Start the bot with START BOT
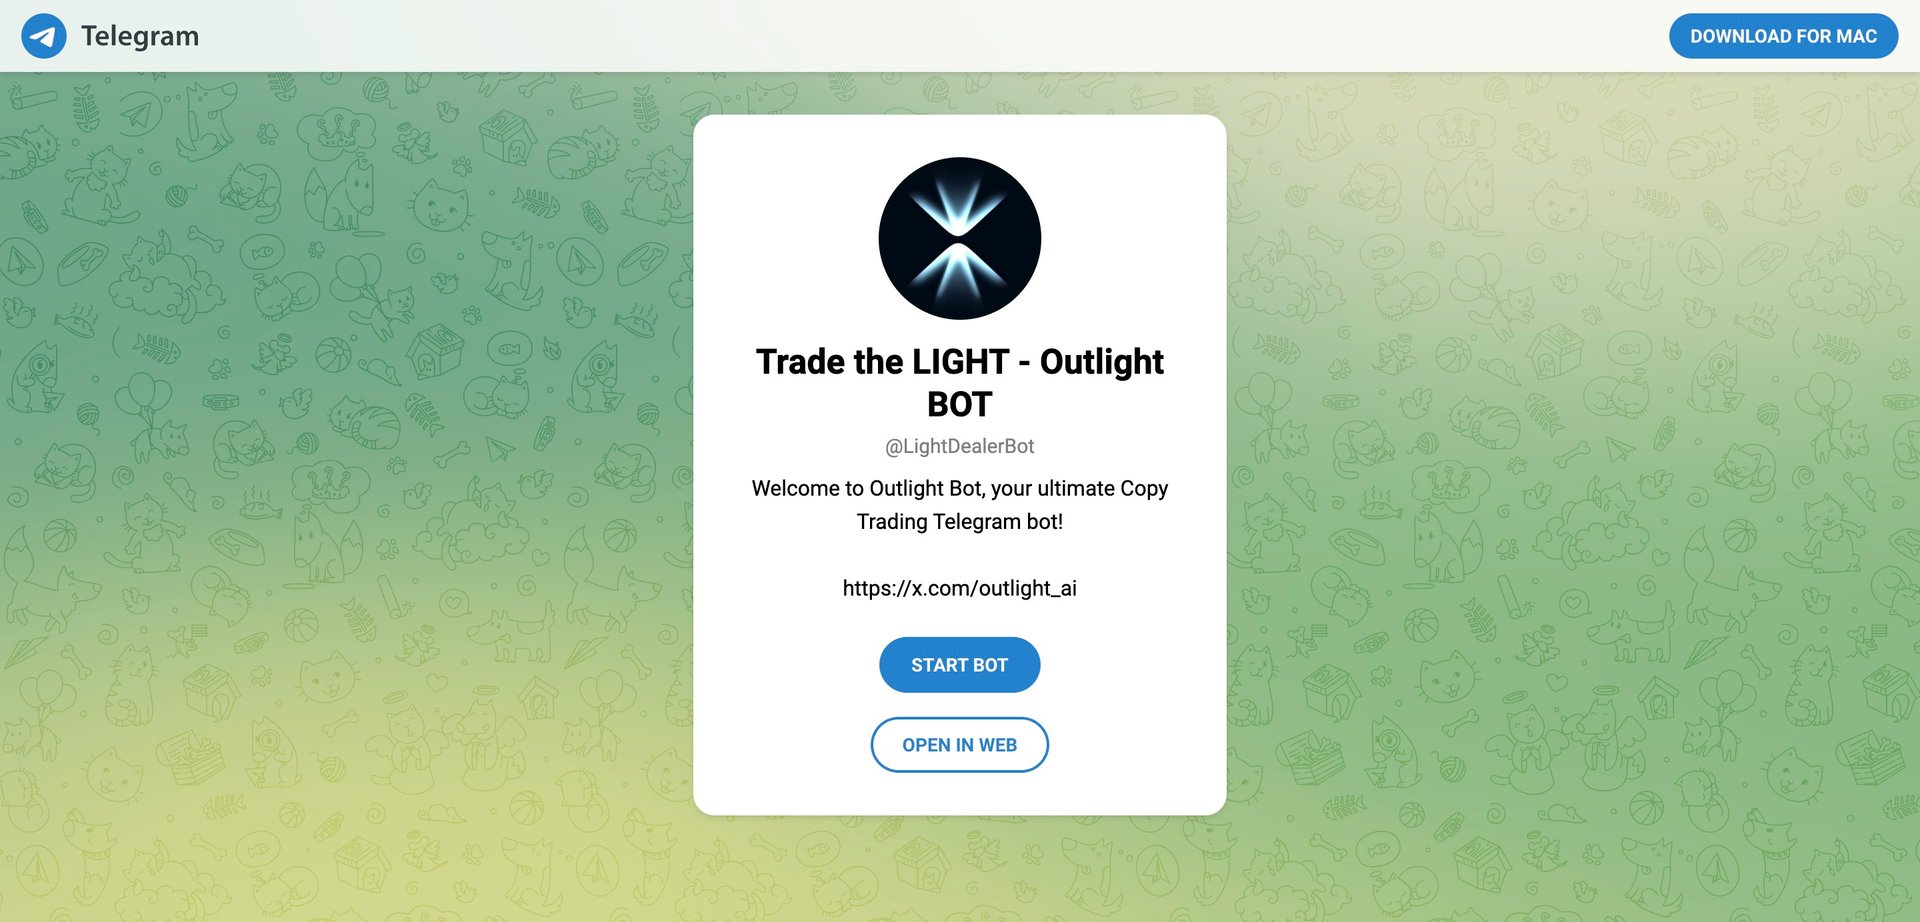The width and height of the screenshot is (1920, 922). pyautogui.click(x=960, y=665)
